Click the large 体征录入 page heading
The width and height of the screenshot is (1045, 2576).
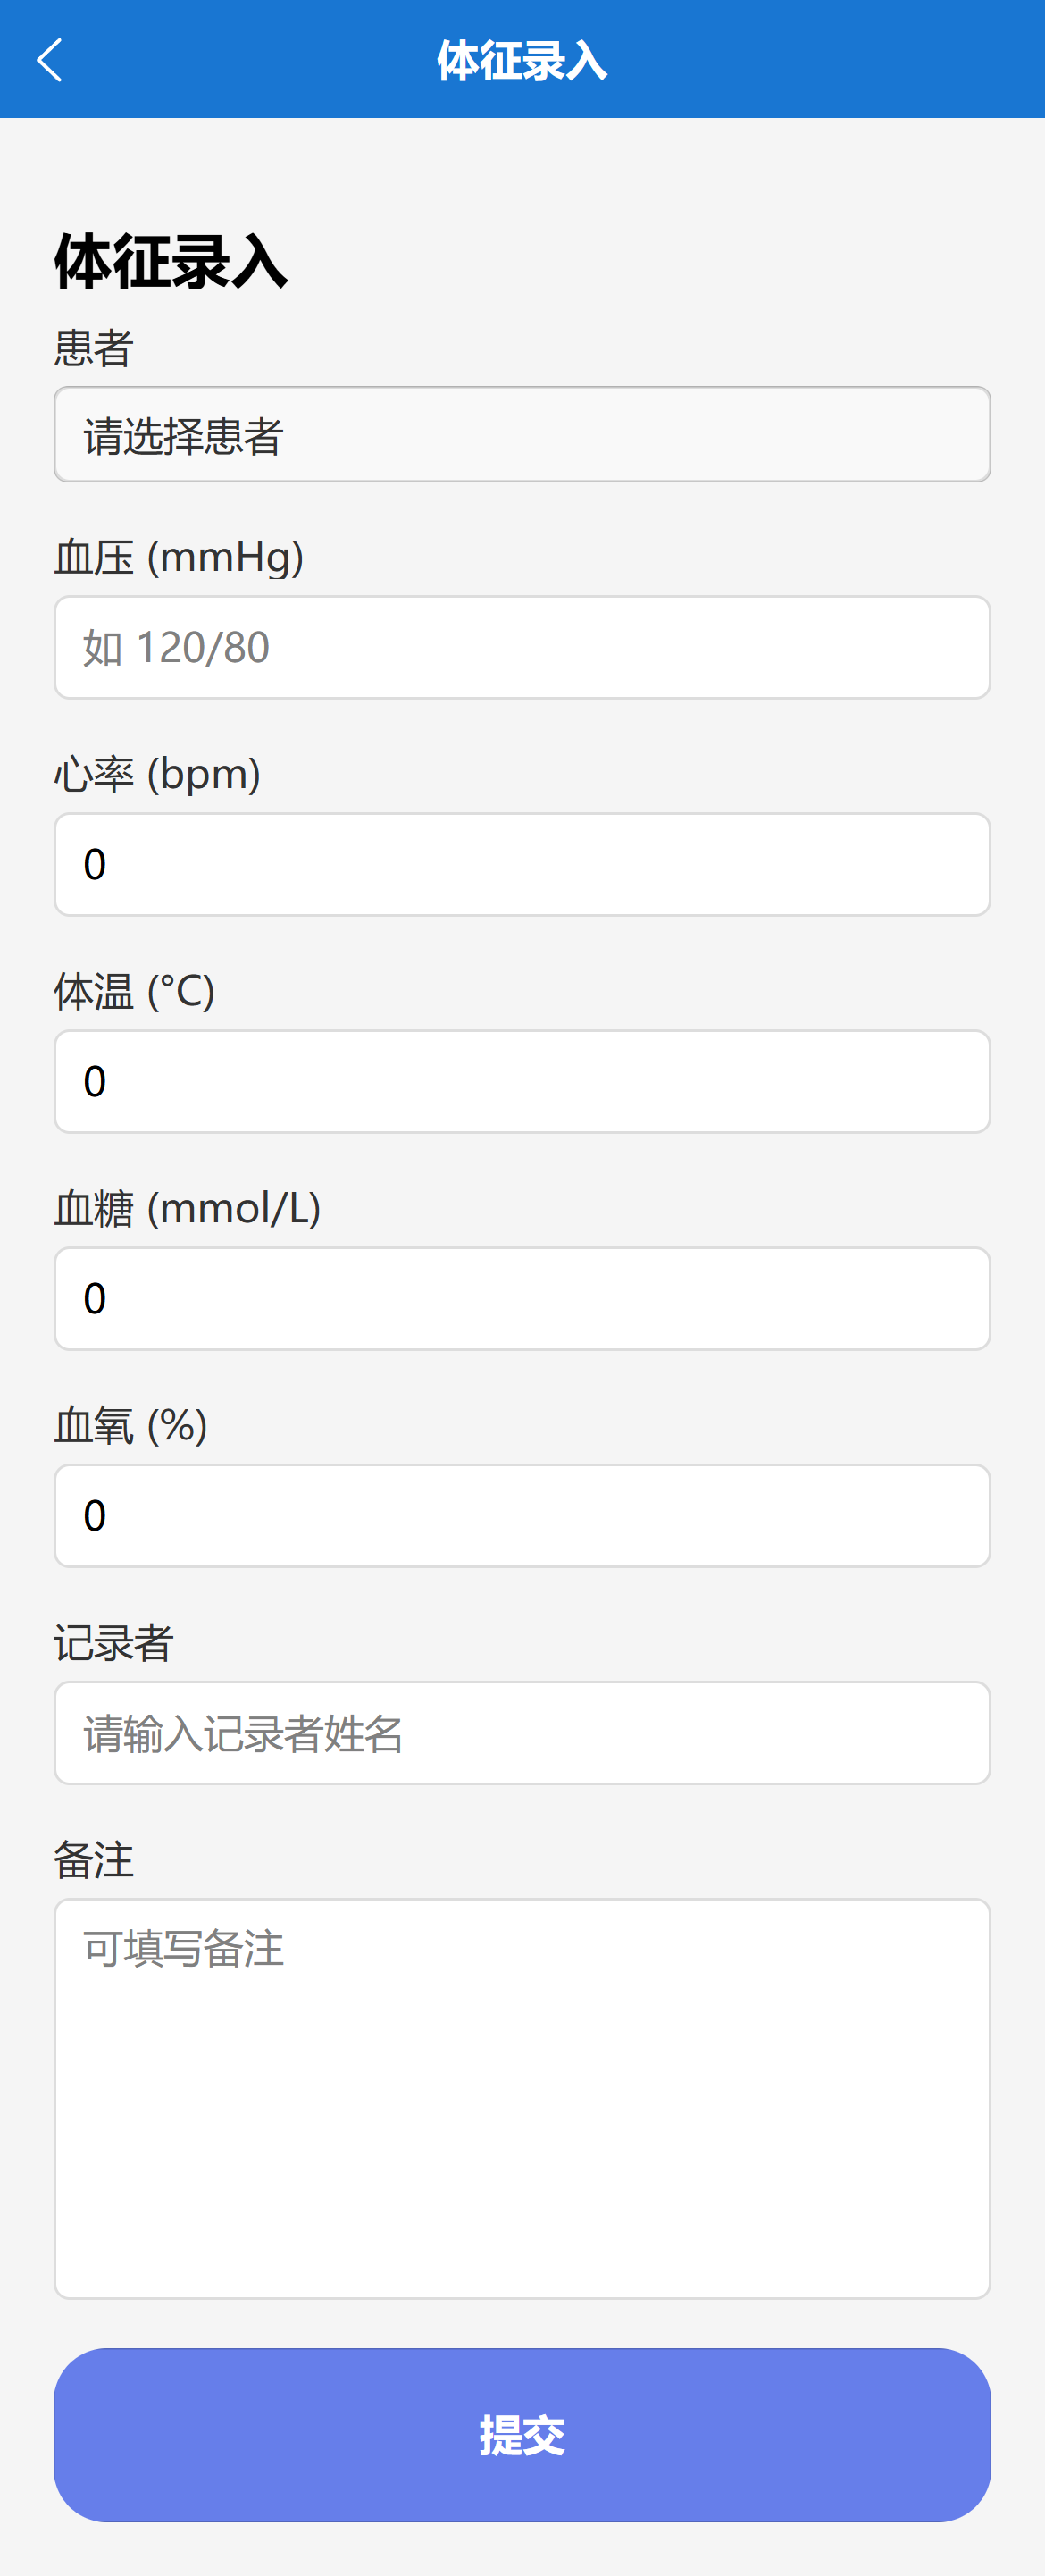coord(171,262)
